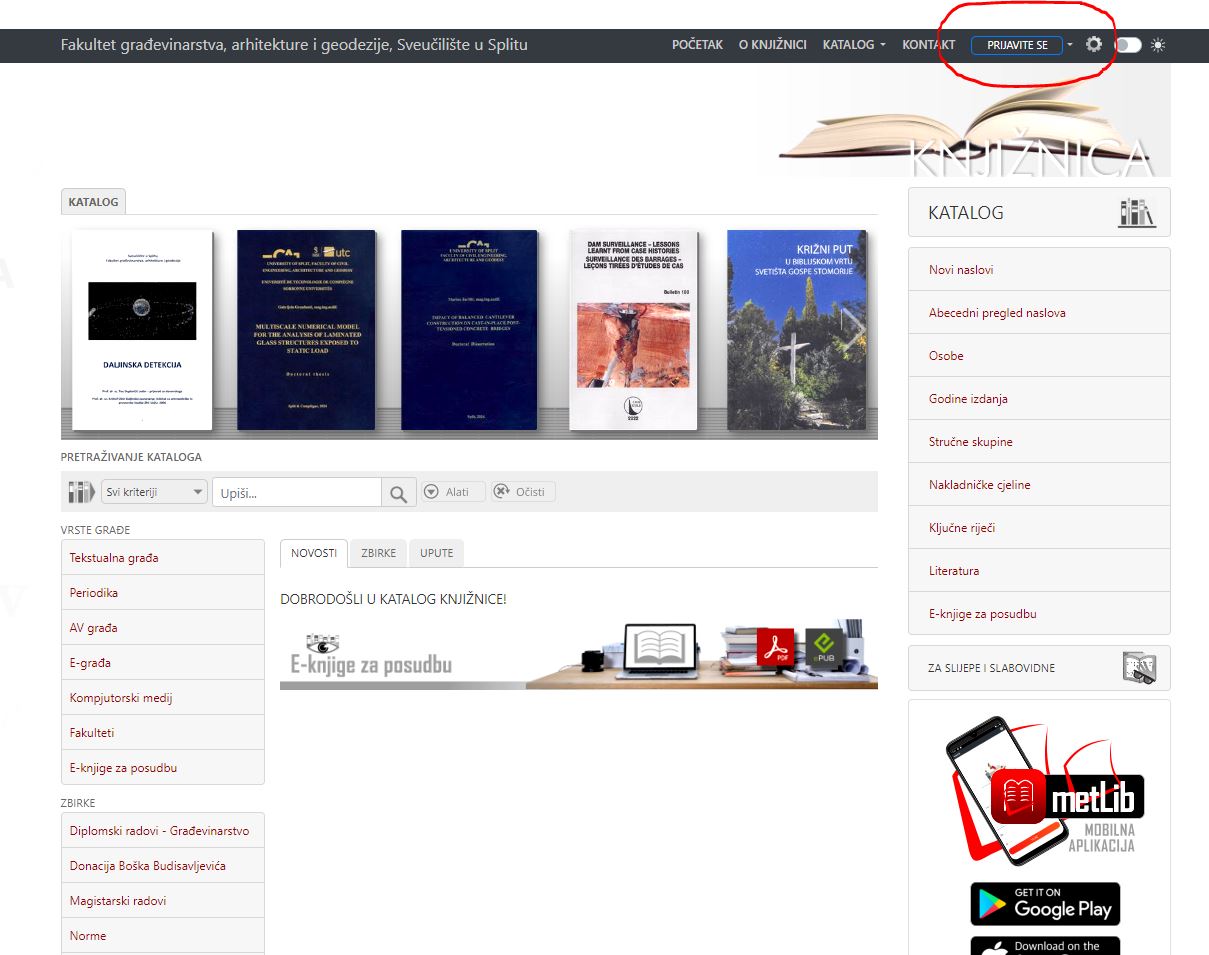Open the accessibility icon for the visually impaired
Screen dimensions: 1209x955
pyautogui.click(x=1138, y=668)
